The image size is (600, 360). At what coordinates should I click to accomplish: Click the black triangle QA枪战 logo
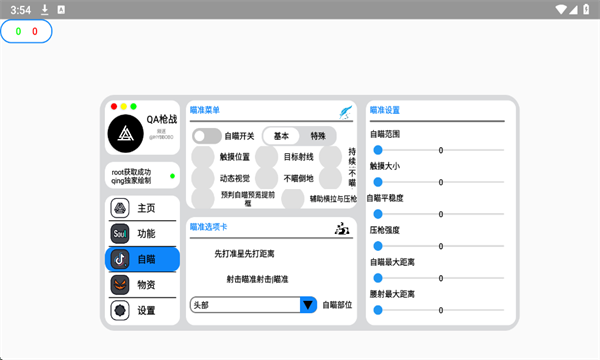coord(126,134)
